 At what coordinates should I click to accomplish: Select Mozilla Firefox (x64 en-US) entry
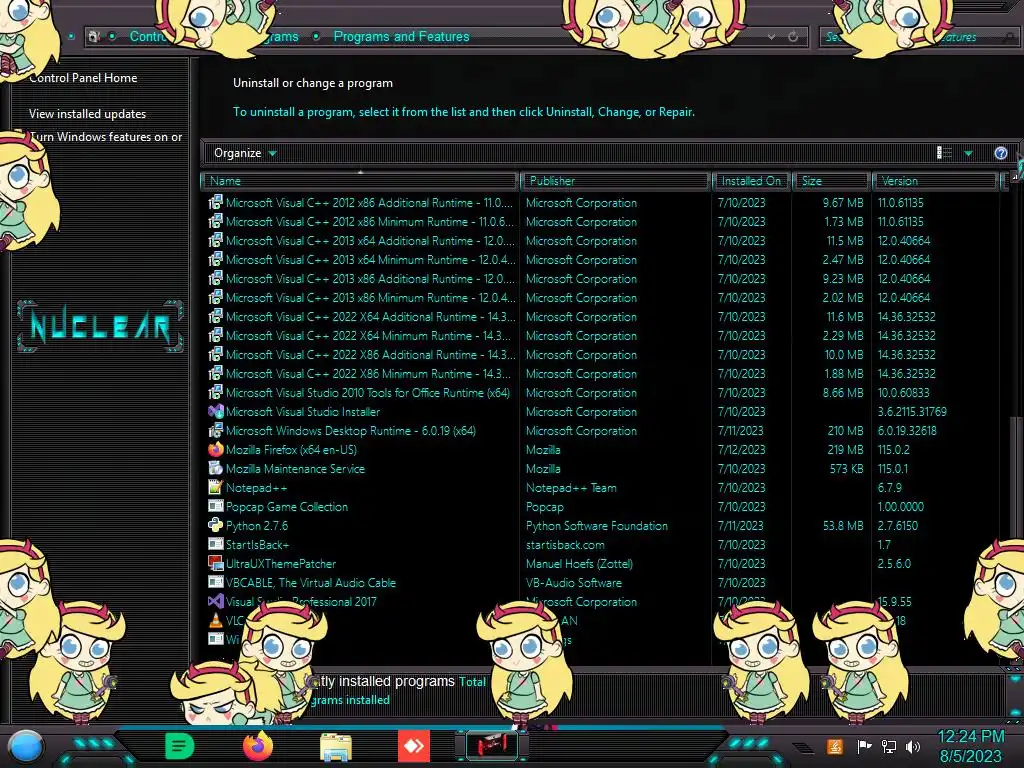pyautogui.click(x=291, y=449)
